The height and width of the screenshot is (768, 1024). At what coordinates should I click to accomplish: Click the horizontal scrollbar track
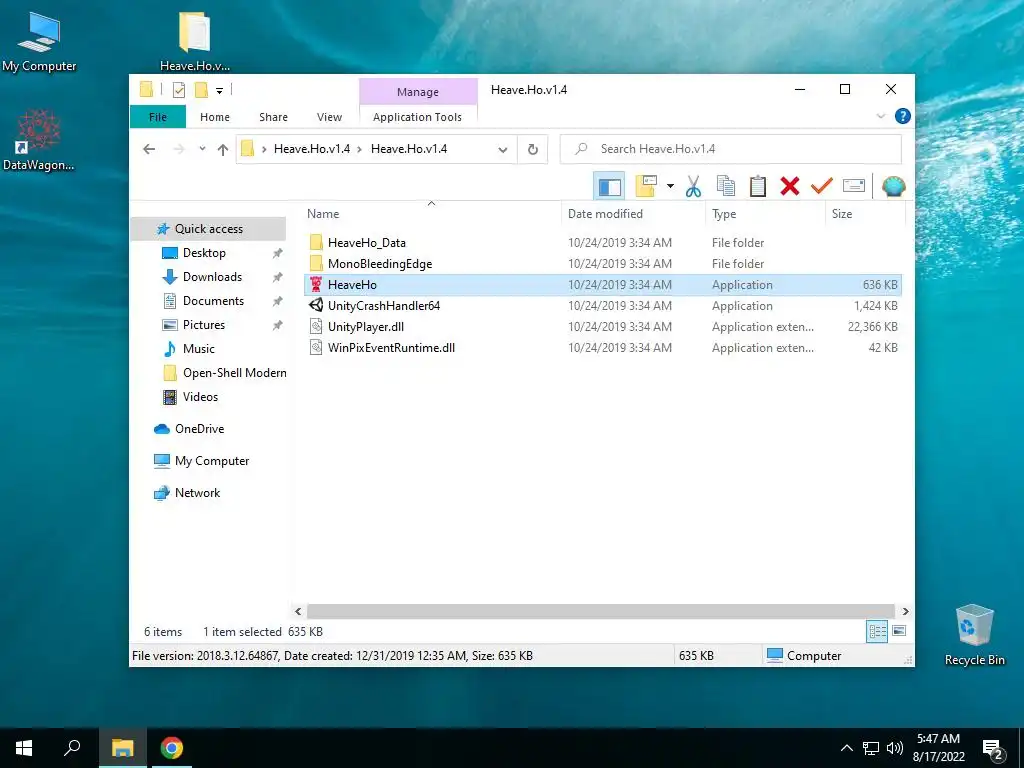(x=601, y=611)
